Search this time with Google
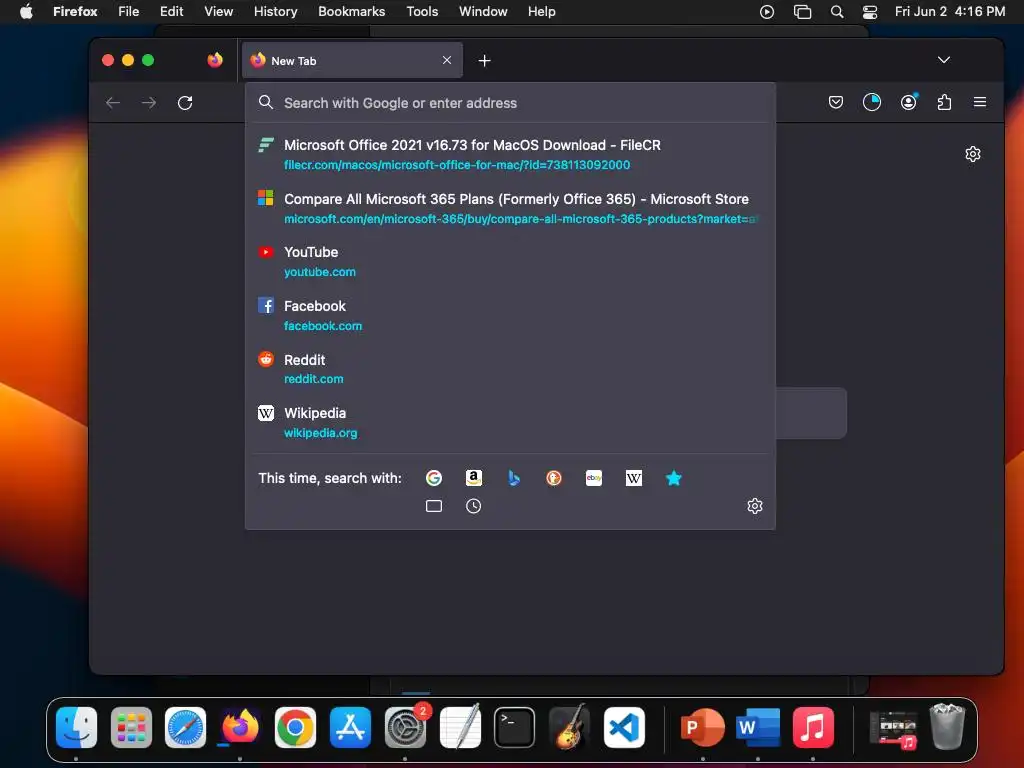This screenshot has width=1024, height=768. 434,478
